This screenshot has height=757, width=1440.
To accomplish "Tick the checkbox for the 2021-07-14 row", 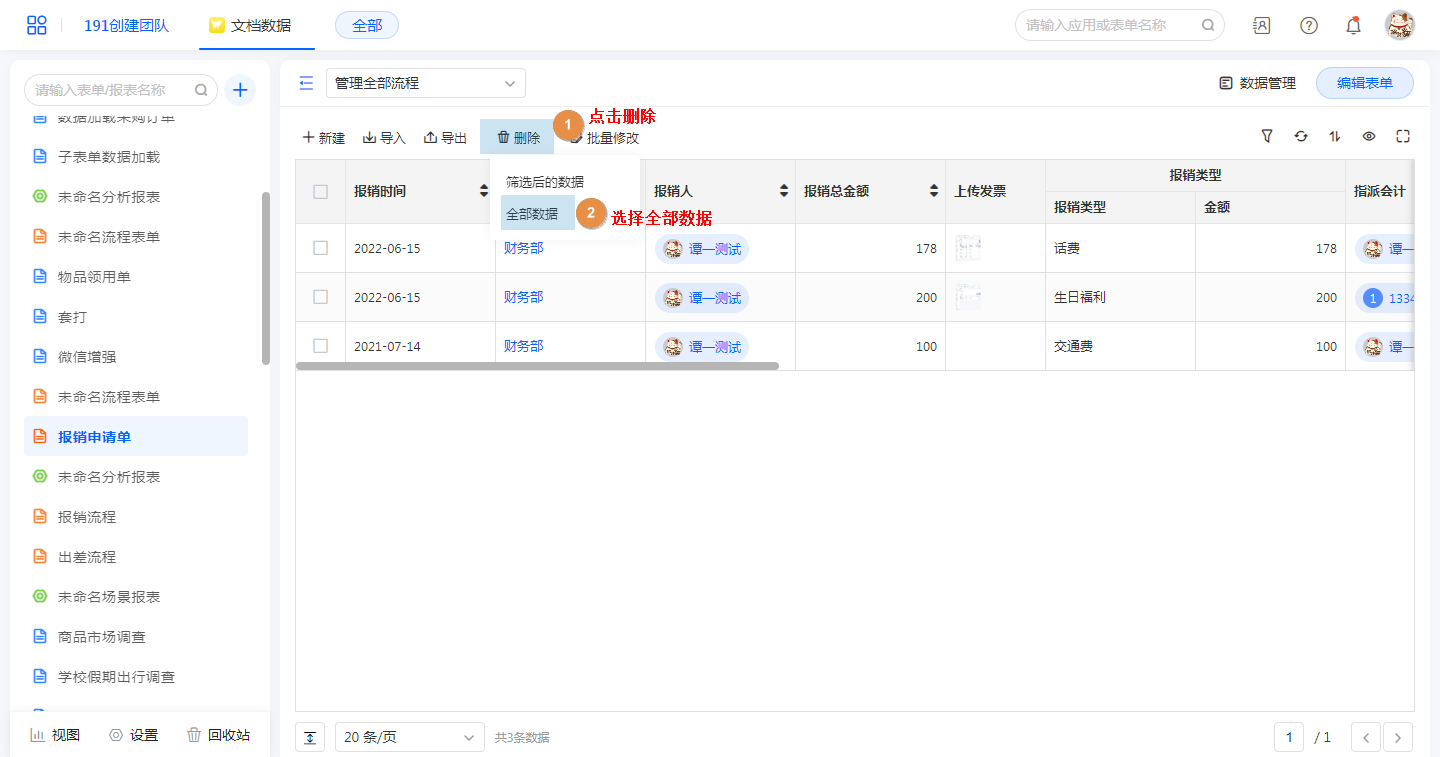I will [x=320, y=346].
